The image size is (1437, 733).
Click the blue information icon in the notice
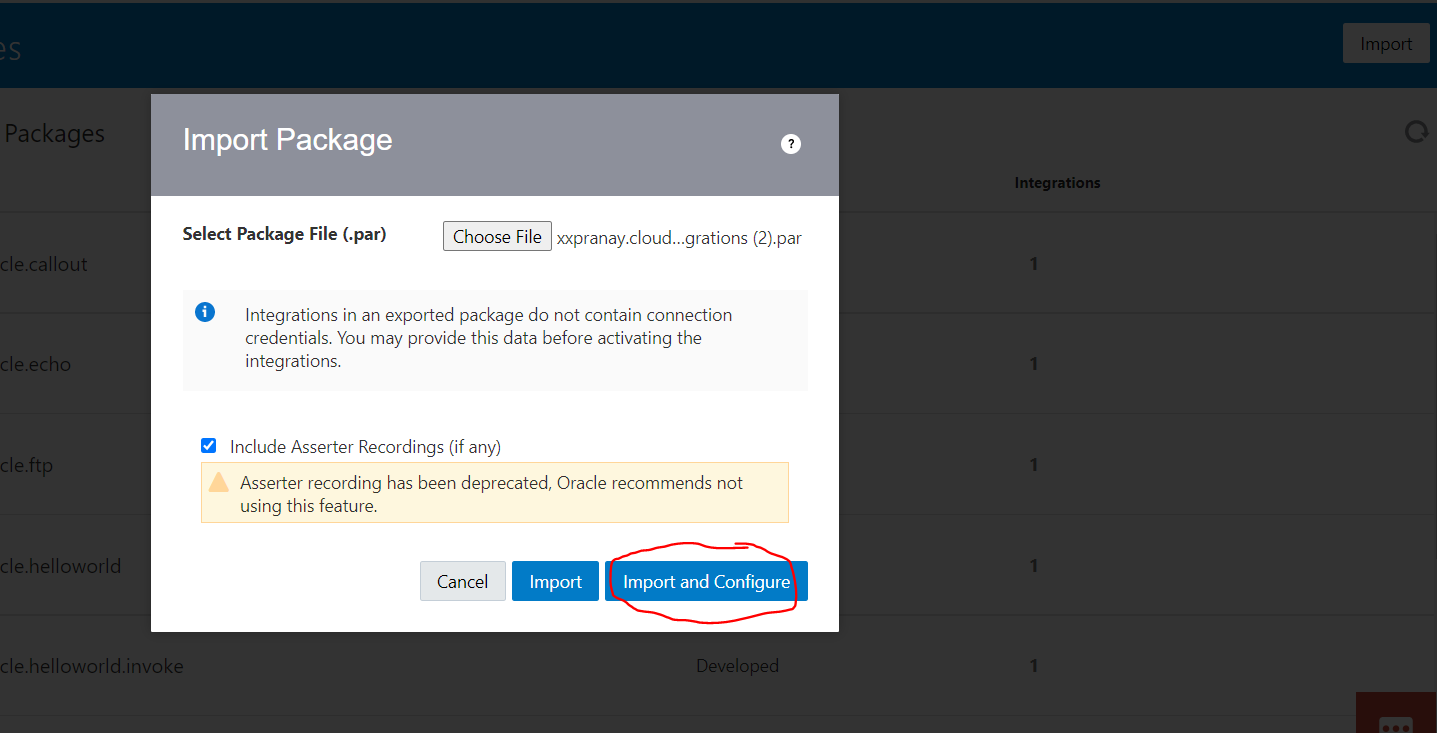(205, 313)
